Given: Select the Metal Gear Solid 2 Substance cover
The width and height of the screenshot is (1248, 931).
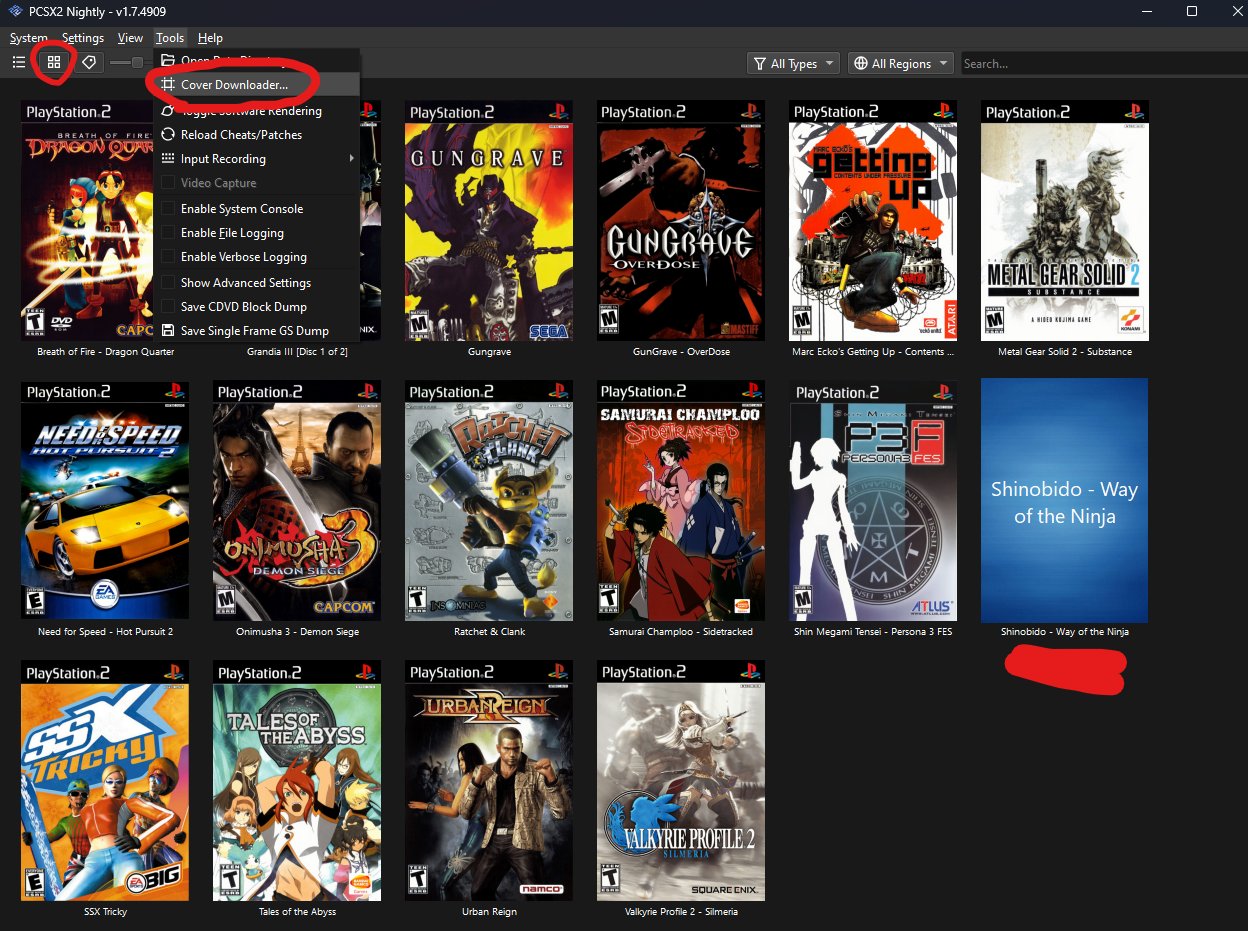Looking at the screenshot, I should point(1065,221).
